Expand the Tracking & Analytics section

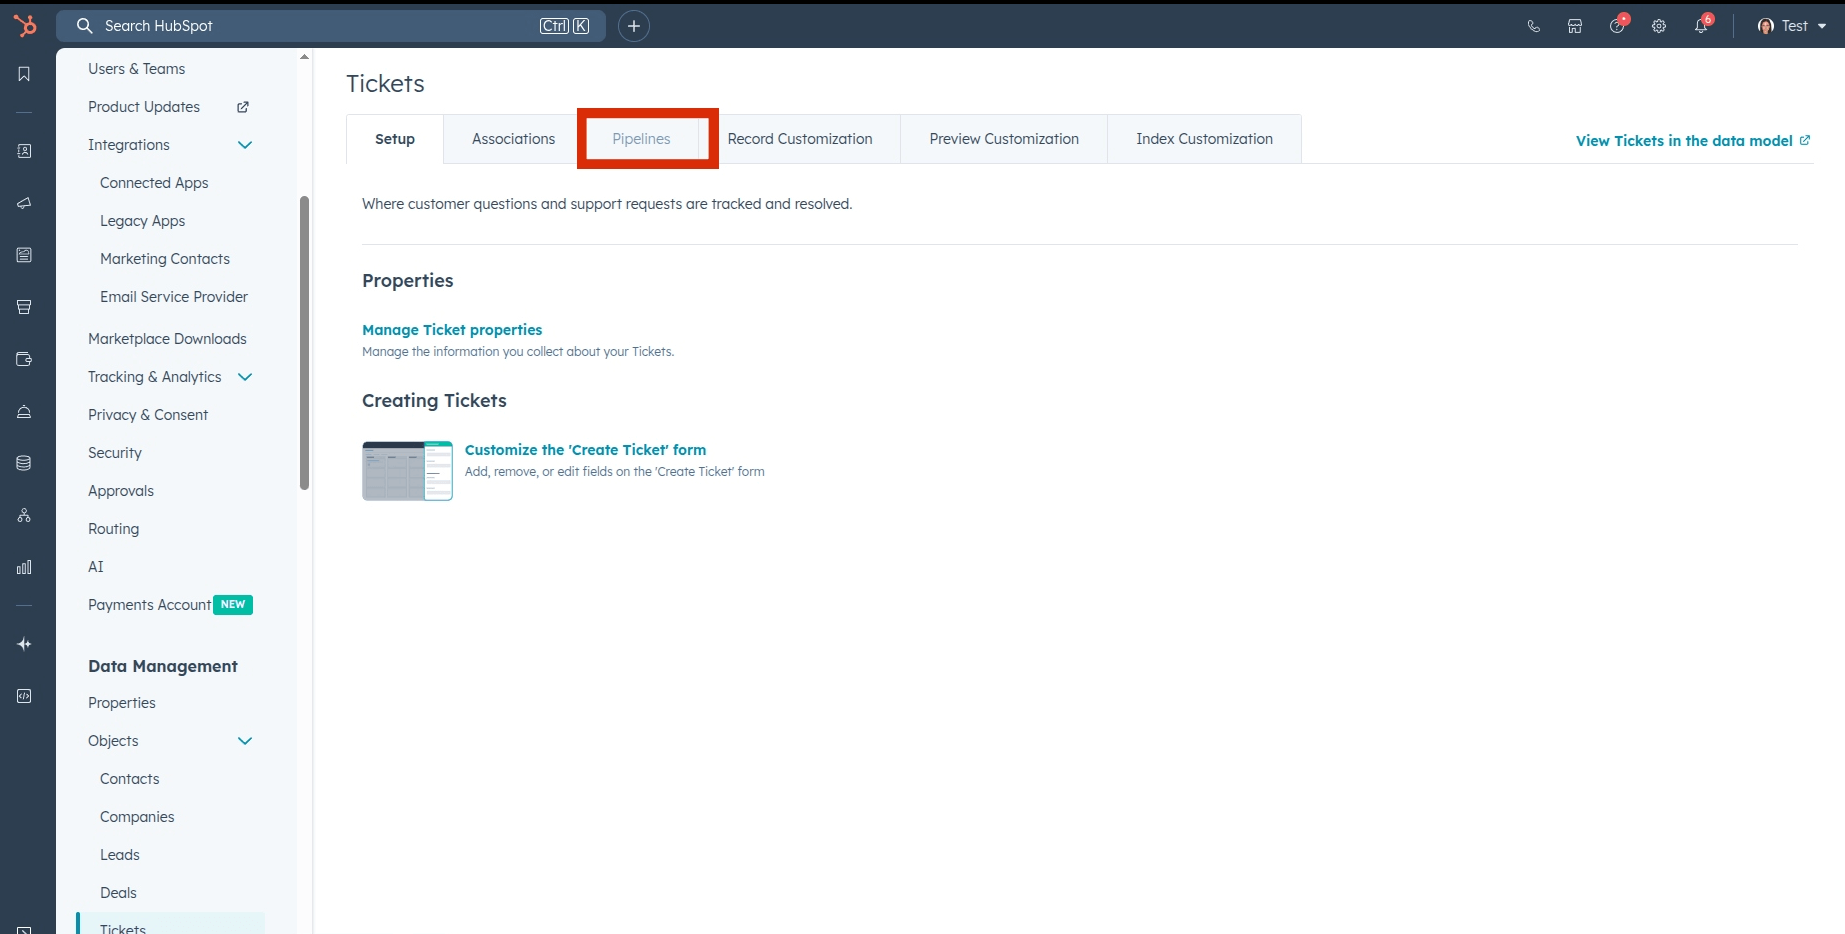pyautogui.click(x=245, y=378)
